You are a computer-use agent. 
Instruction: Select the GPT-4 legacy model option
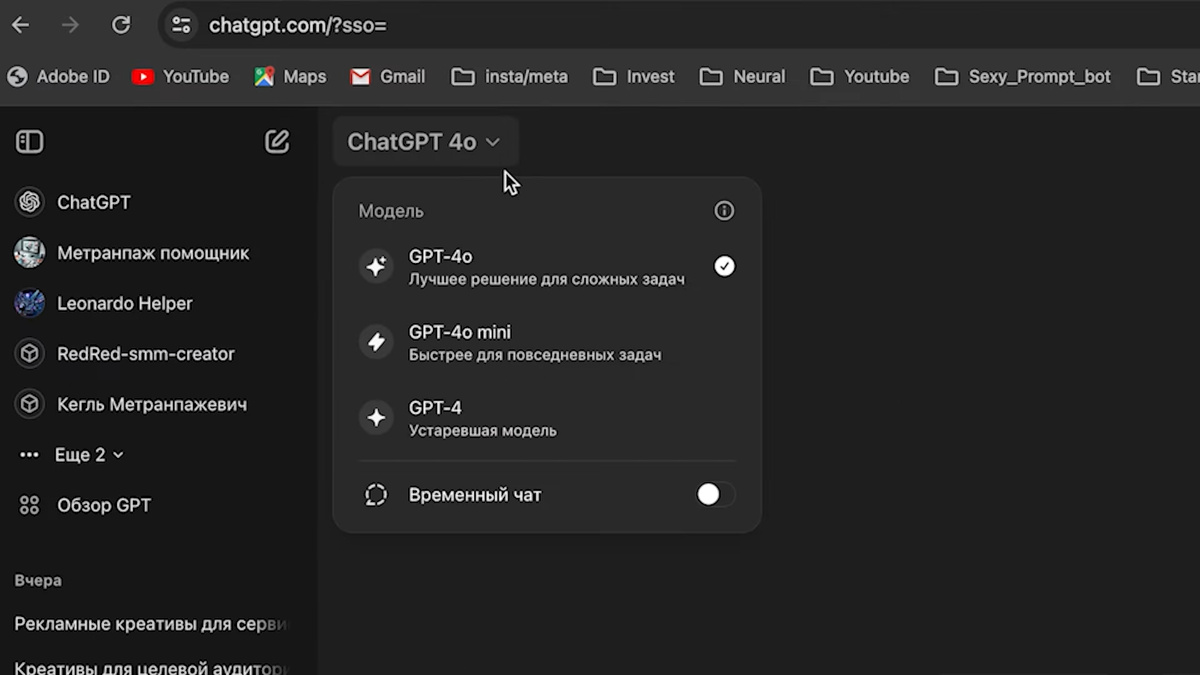coord(547,418)
